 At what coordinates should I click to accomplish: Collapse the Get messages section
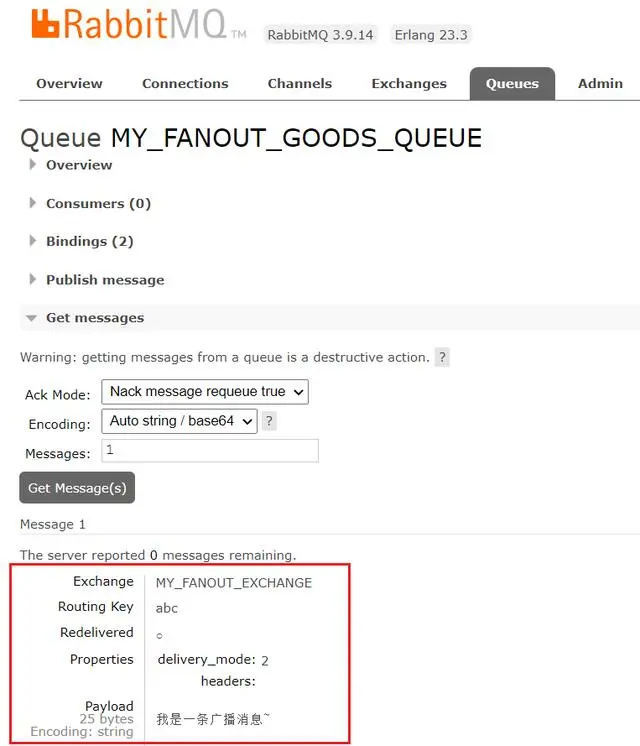[x=86, y=318]
